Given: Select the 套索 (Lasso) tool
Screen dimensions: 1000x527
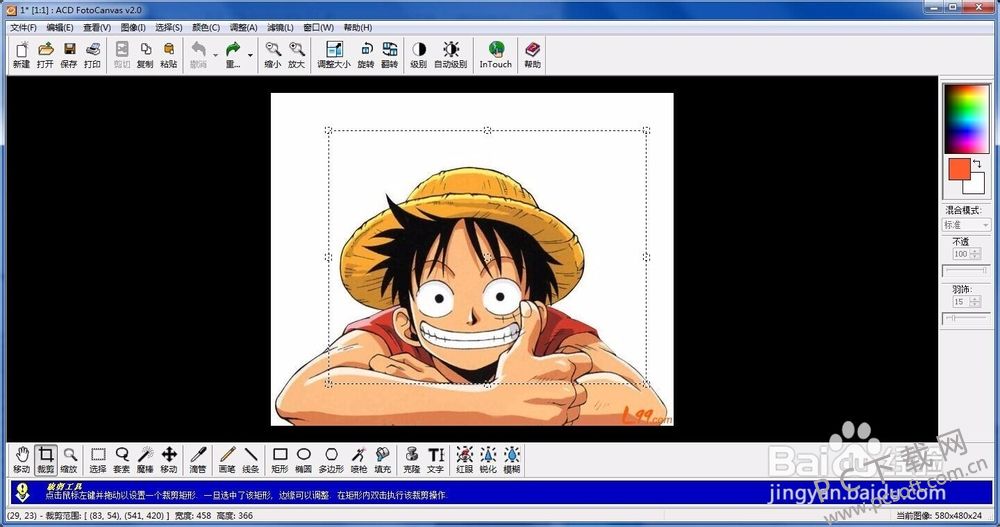Looking at the screenshot, I should pyautogui.click(x=121, y=459).
